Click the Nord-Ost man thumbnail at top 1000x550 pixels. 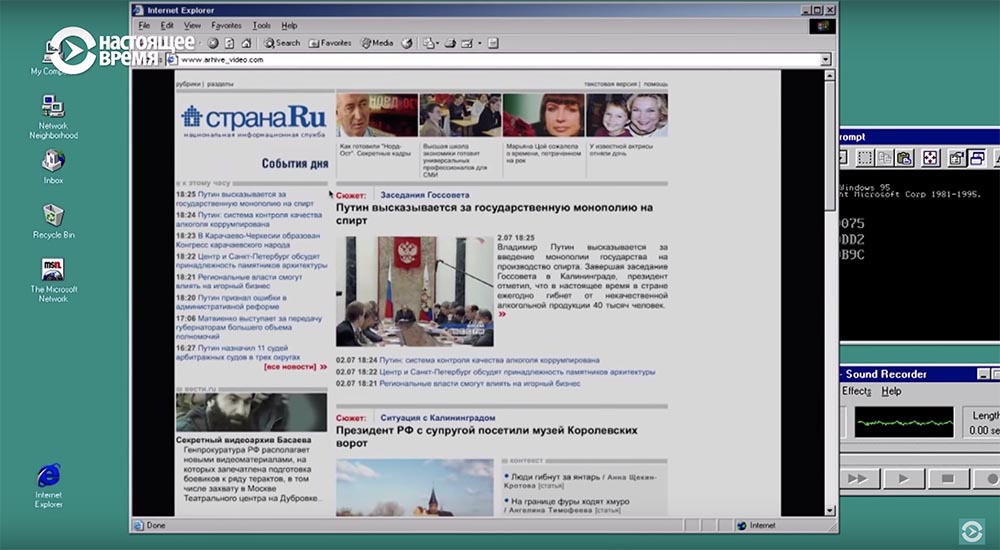coord(377,115)
